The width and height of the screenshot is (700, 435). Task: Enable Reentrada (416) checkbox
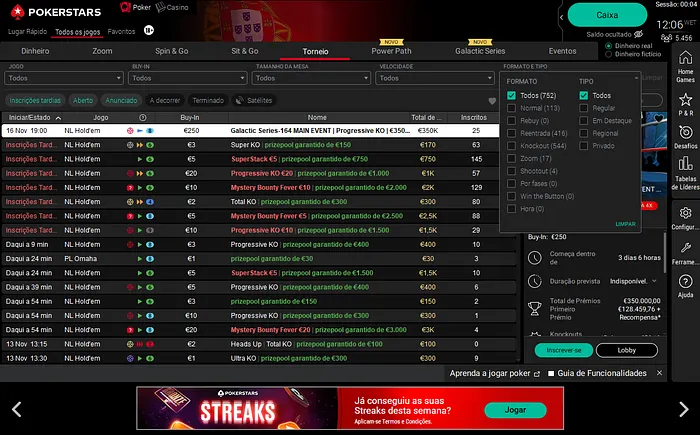click(x=512, y=133)
